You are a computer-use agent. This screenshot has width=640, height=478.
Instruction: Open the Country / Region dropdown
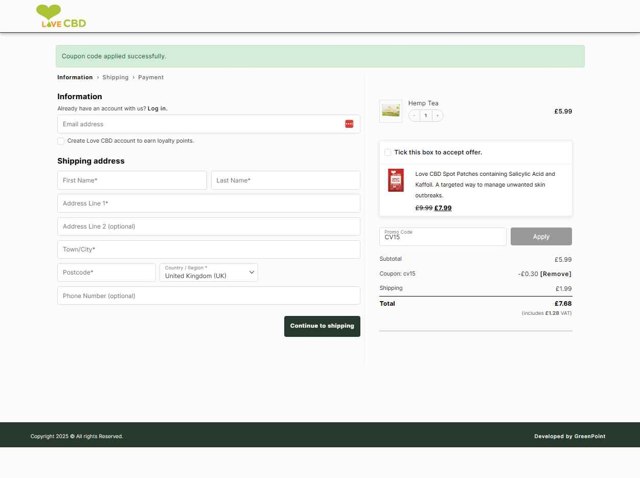click(x=209, y=272)
